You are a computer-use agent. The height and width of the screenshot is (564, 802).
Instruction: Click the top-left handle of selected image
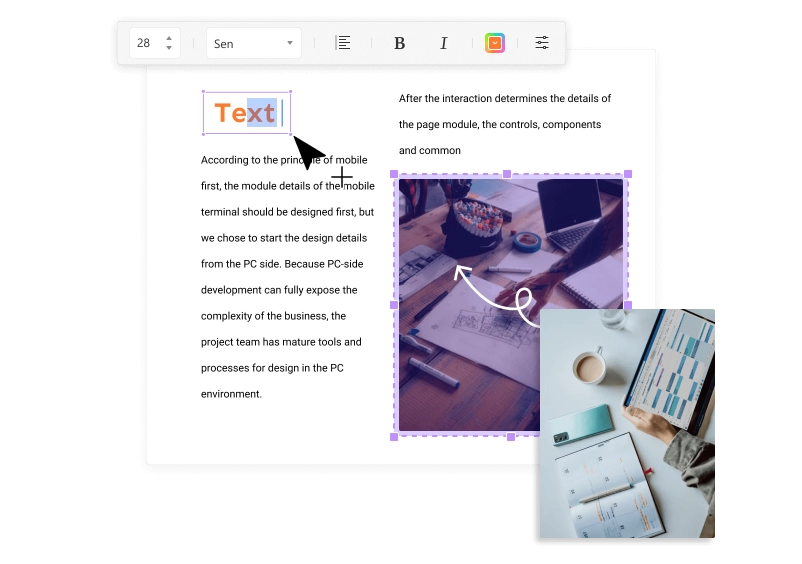tap(394, 174)
